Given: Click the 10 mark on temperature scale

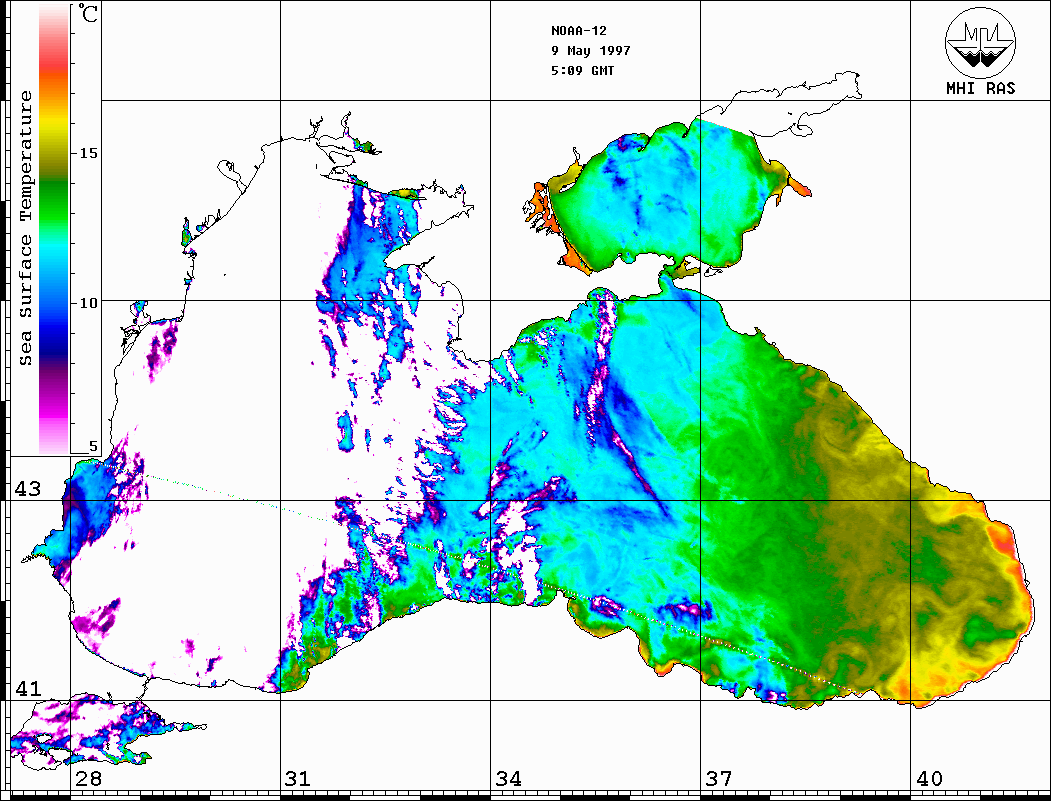Looking at the screenshot, I should pyautogui.click(x=88, y=303).
